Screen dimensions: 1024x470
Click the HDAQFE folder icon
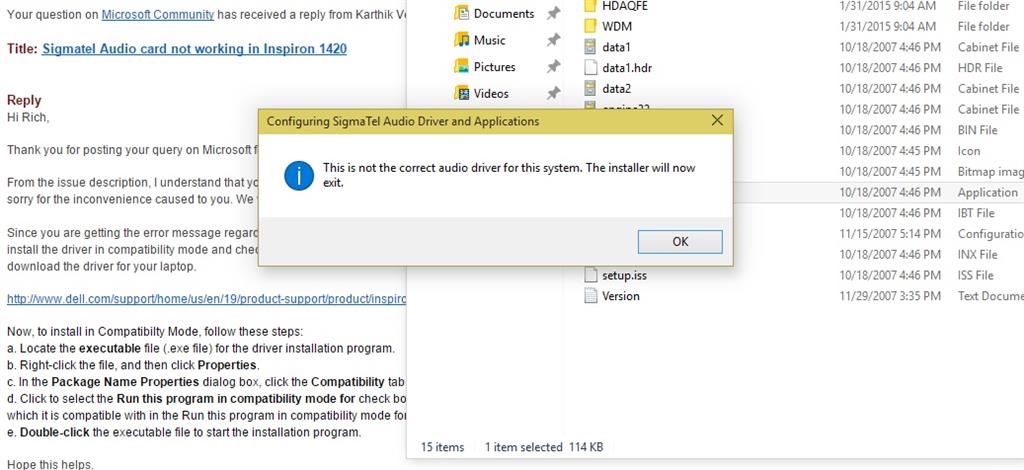point(590,6)
